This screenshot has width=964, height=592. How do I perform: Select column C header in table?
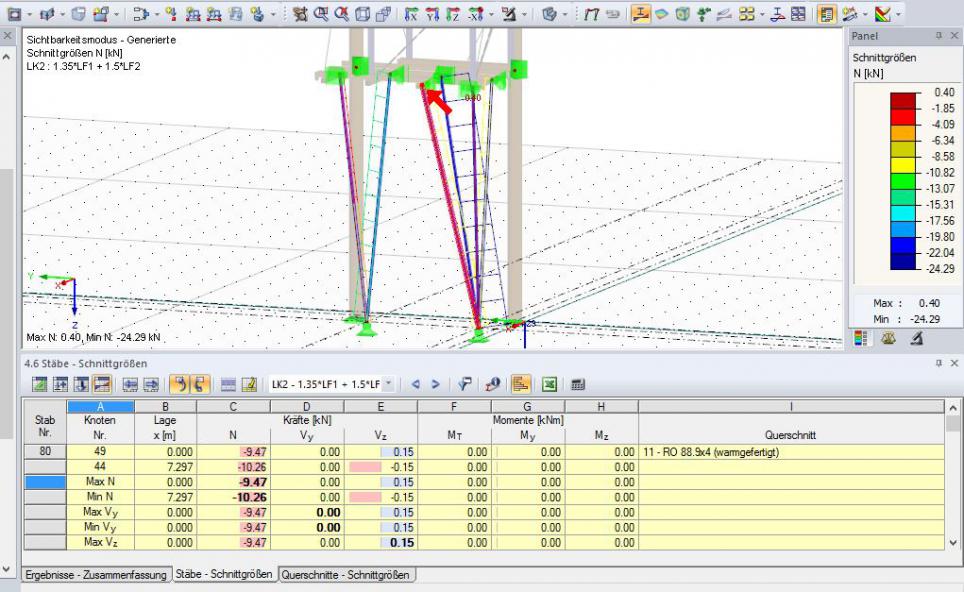coord(233,406)
